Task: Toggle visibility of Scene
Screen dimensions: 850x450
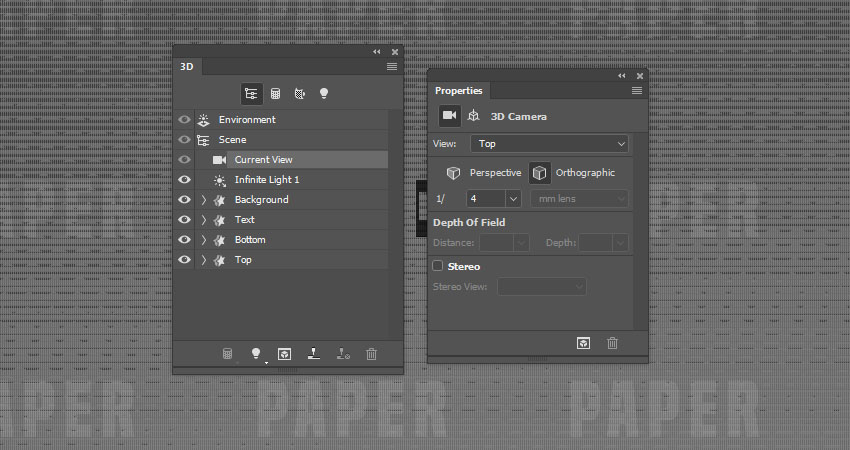Action: click(x=184, y=140)
